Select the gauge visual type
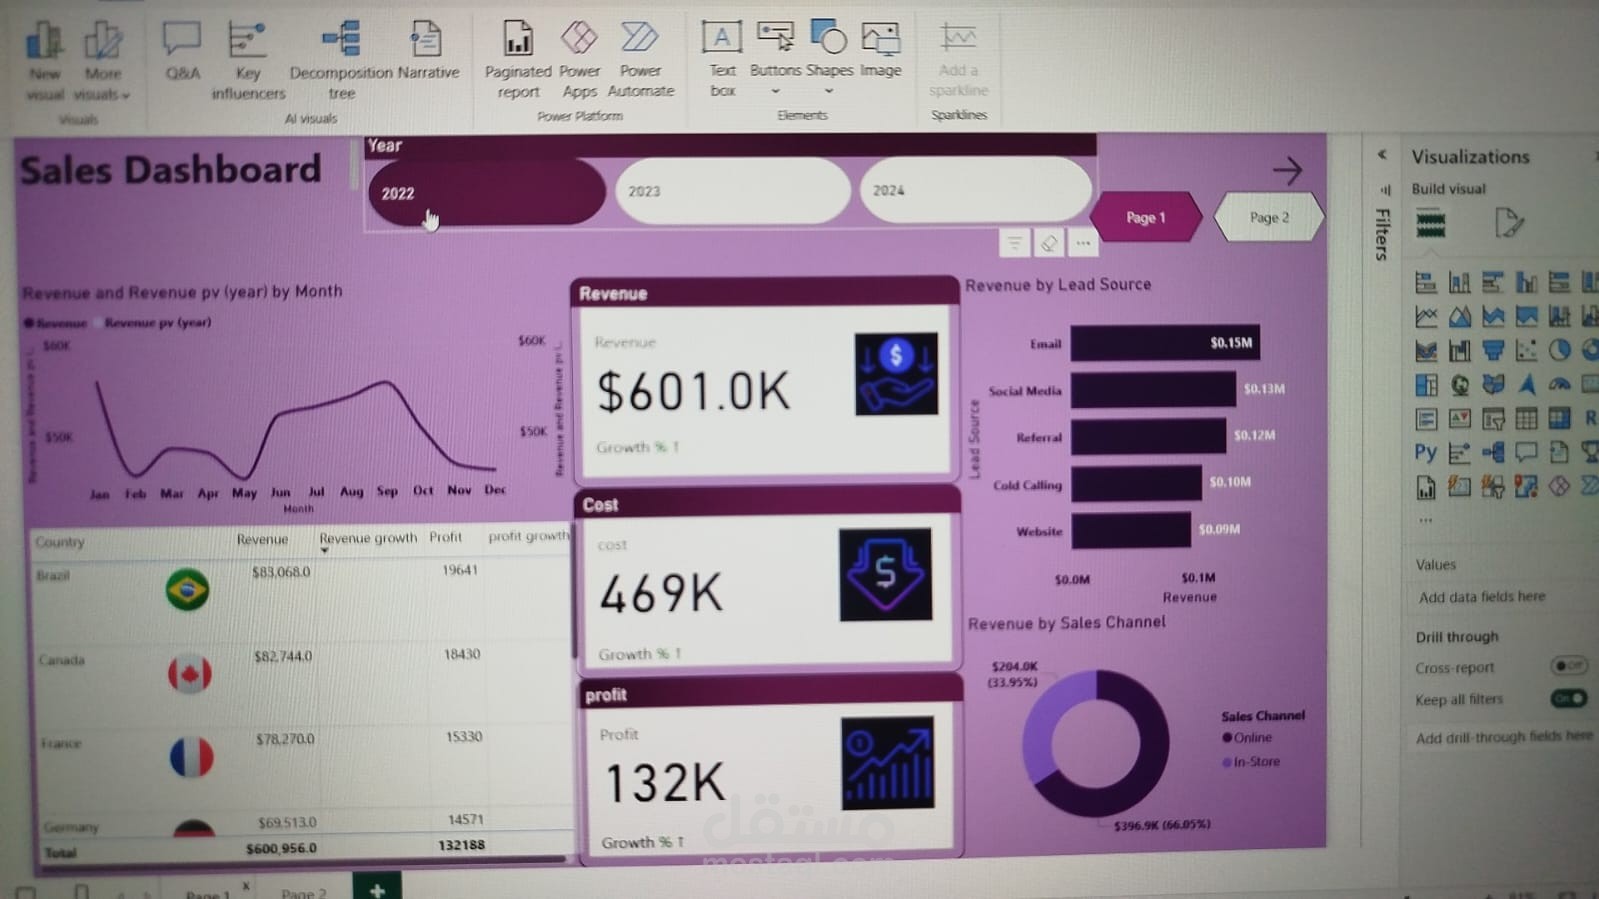Viewport: 1599px width, 899px height. point(1559,385)
